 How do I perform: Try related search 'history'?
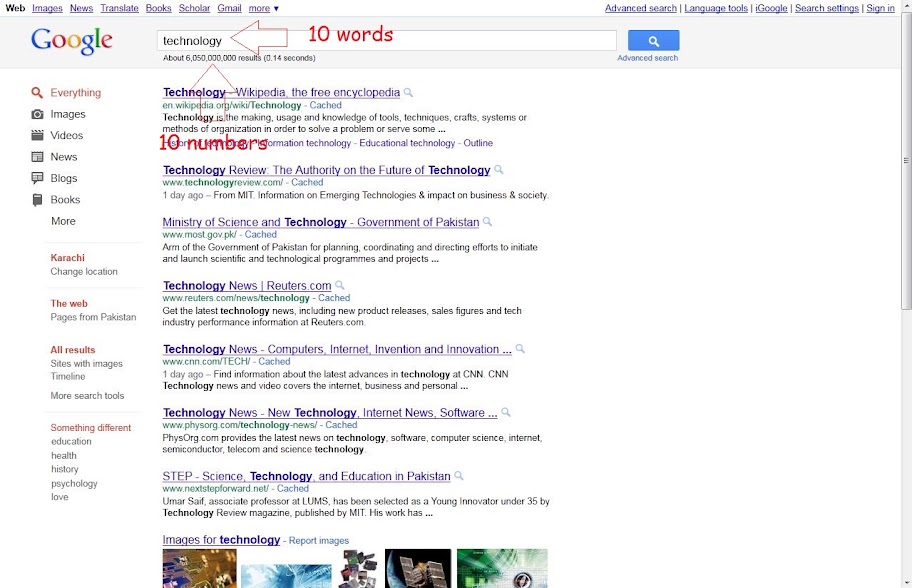pyautogui.click(x=65, y=469)
